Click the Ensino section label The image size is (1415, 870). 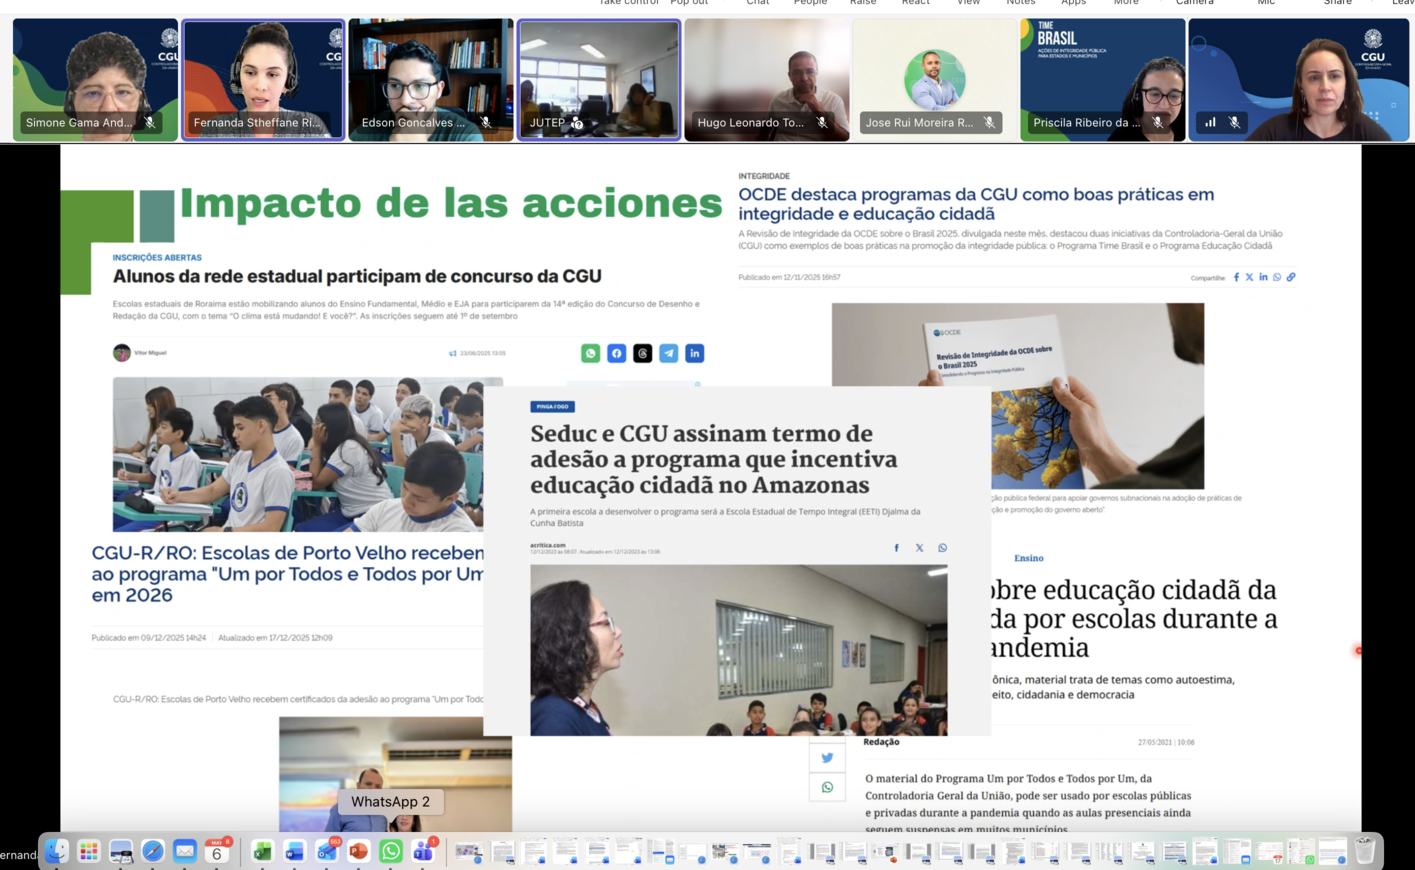point(1029,558)
